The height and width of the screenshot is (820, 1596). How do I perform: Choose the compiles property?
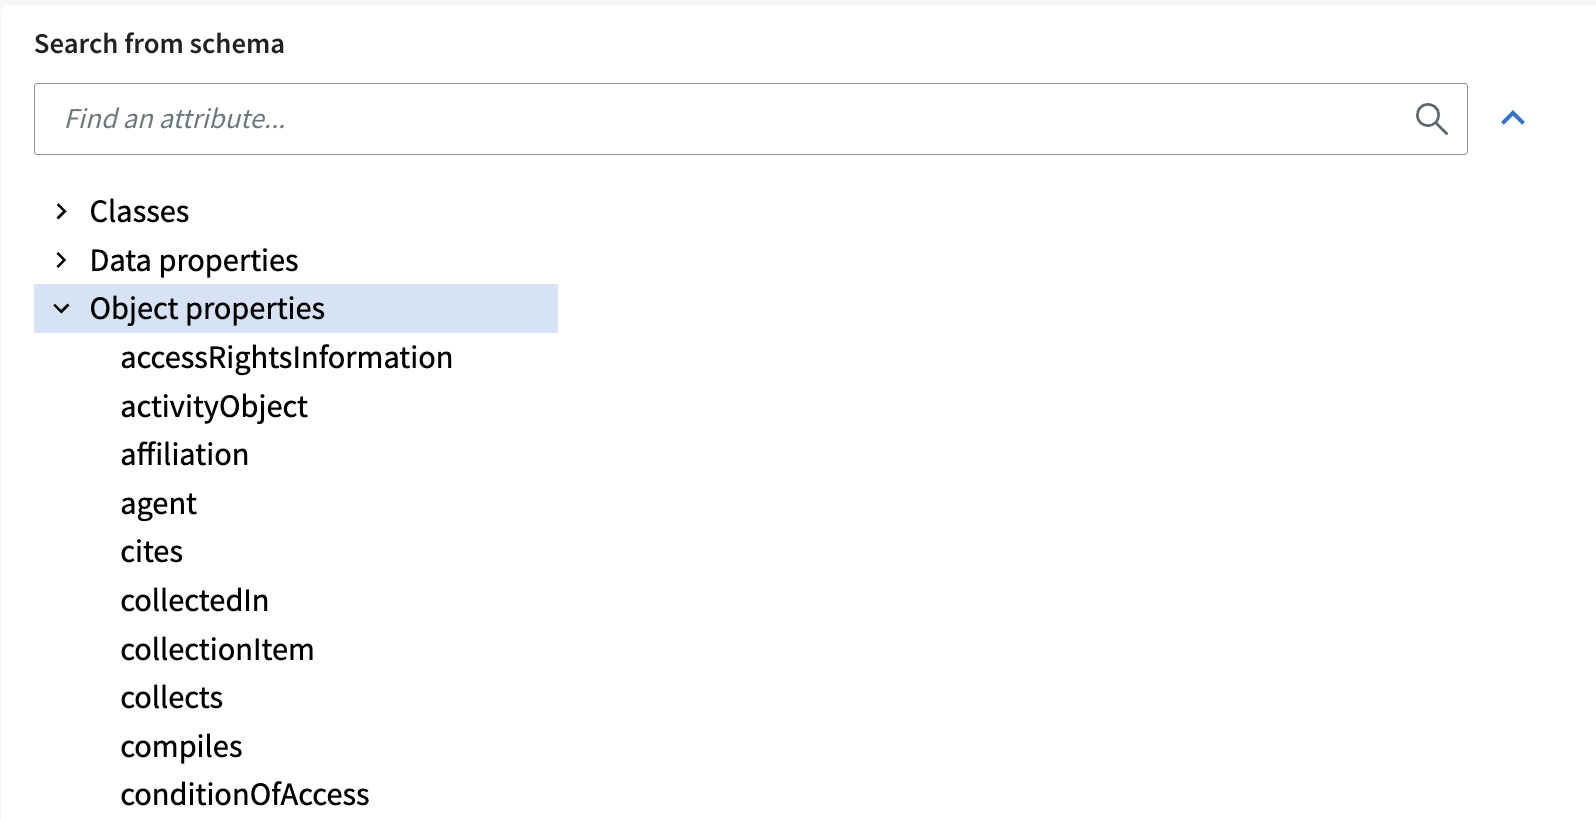[x=182, y=747]
